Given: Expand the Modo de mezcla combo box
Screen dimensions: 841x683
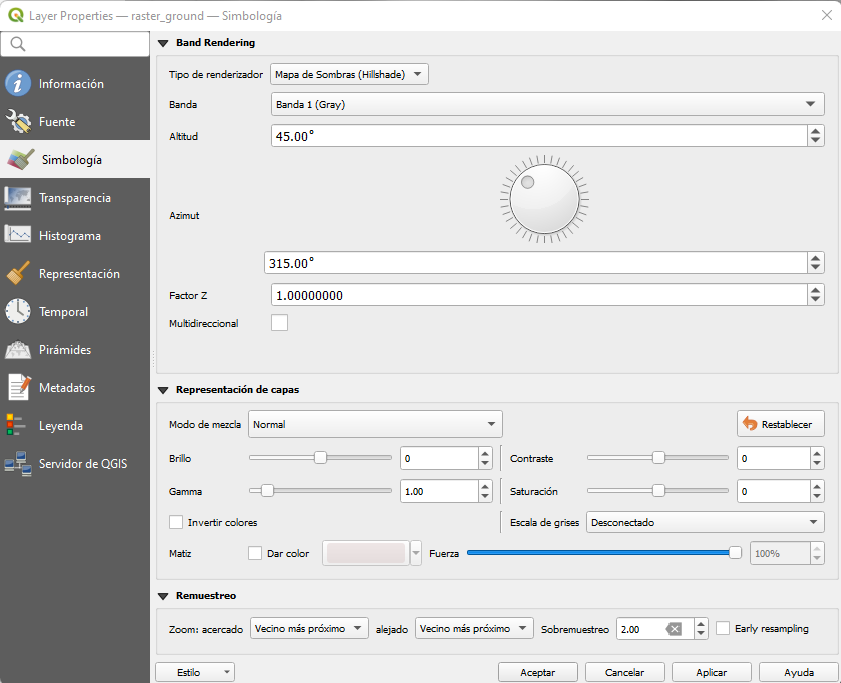Looking at the screenshot, I should click(x=375, y=424).
